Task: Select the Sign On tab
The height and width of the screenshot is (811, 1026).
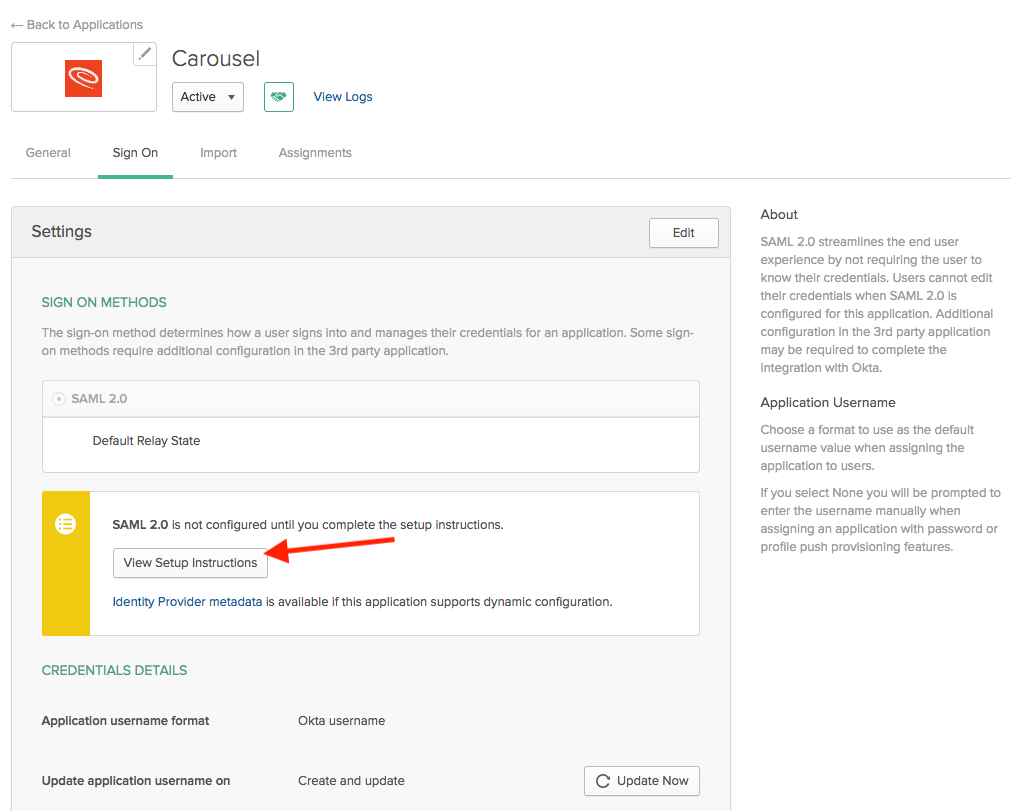Action: point(135,153)
